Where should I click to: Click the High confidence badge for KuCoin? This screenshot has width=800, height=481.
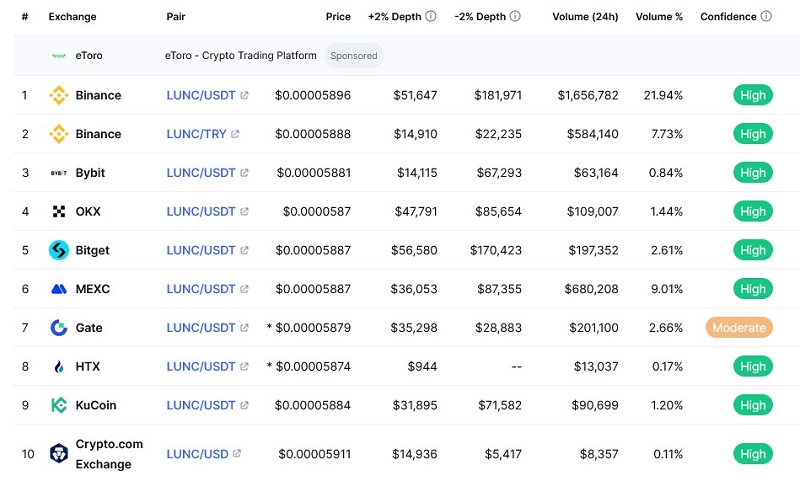coord(753,405)
